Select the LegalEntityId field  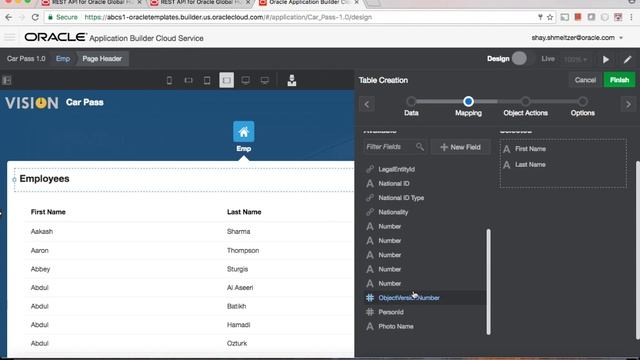click(396, 169)
